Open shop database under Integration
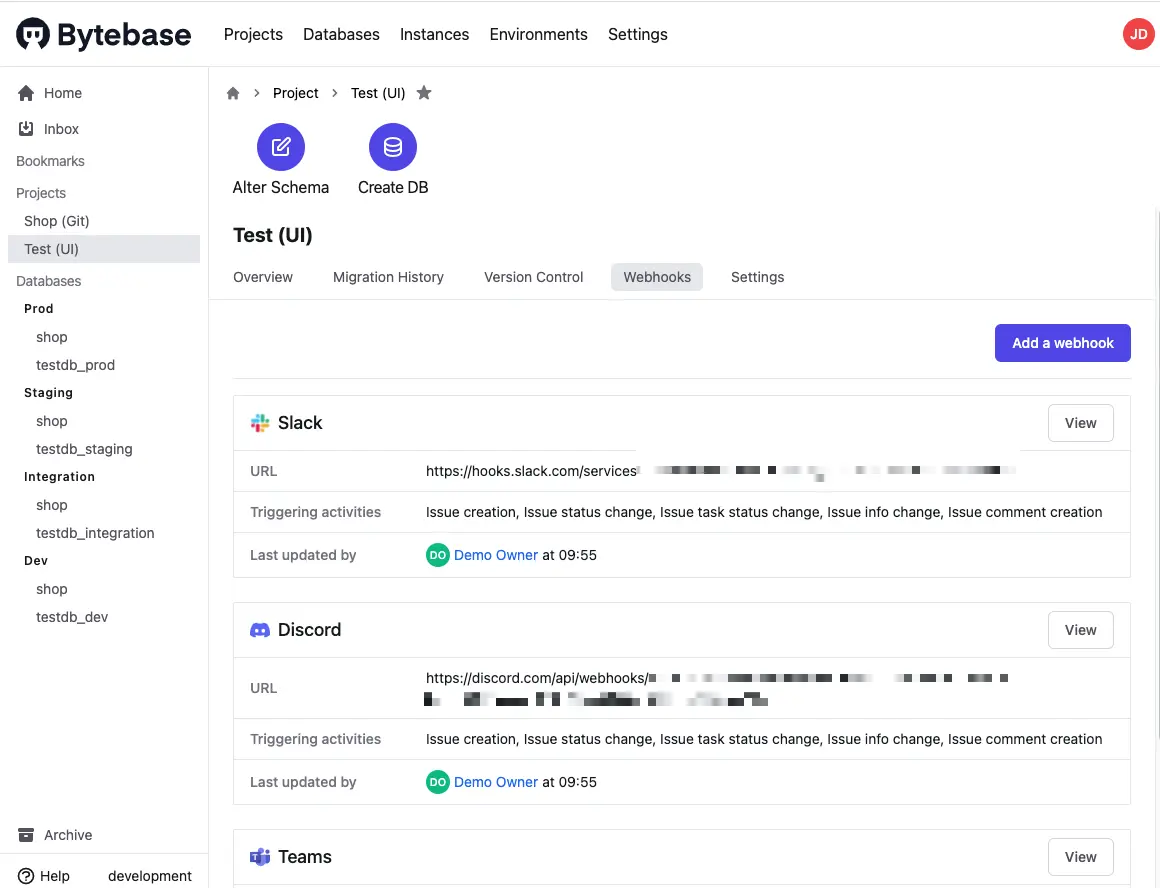 (52, 505)
